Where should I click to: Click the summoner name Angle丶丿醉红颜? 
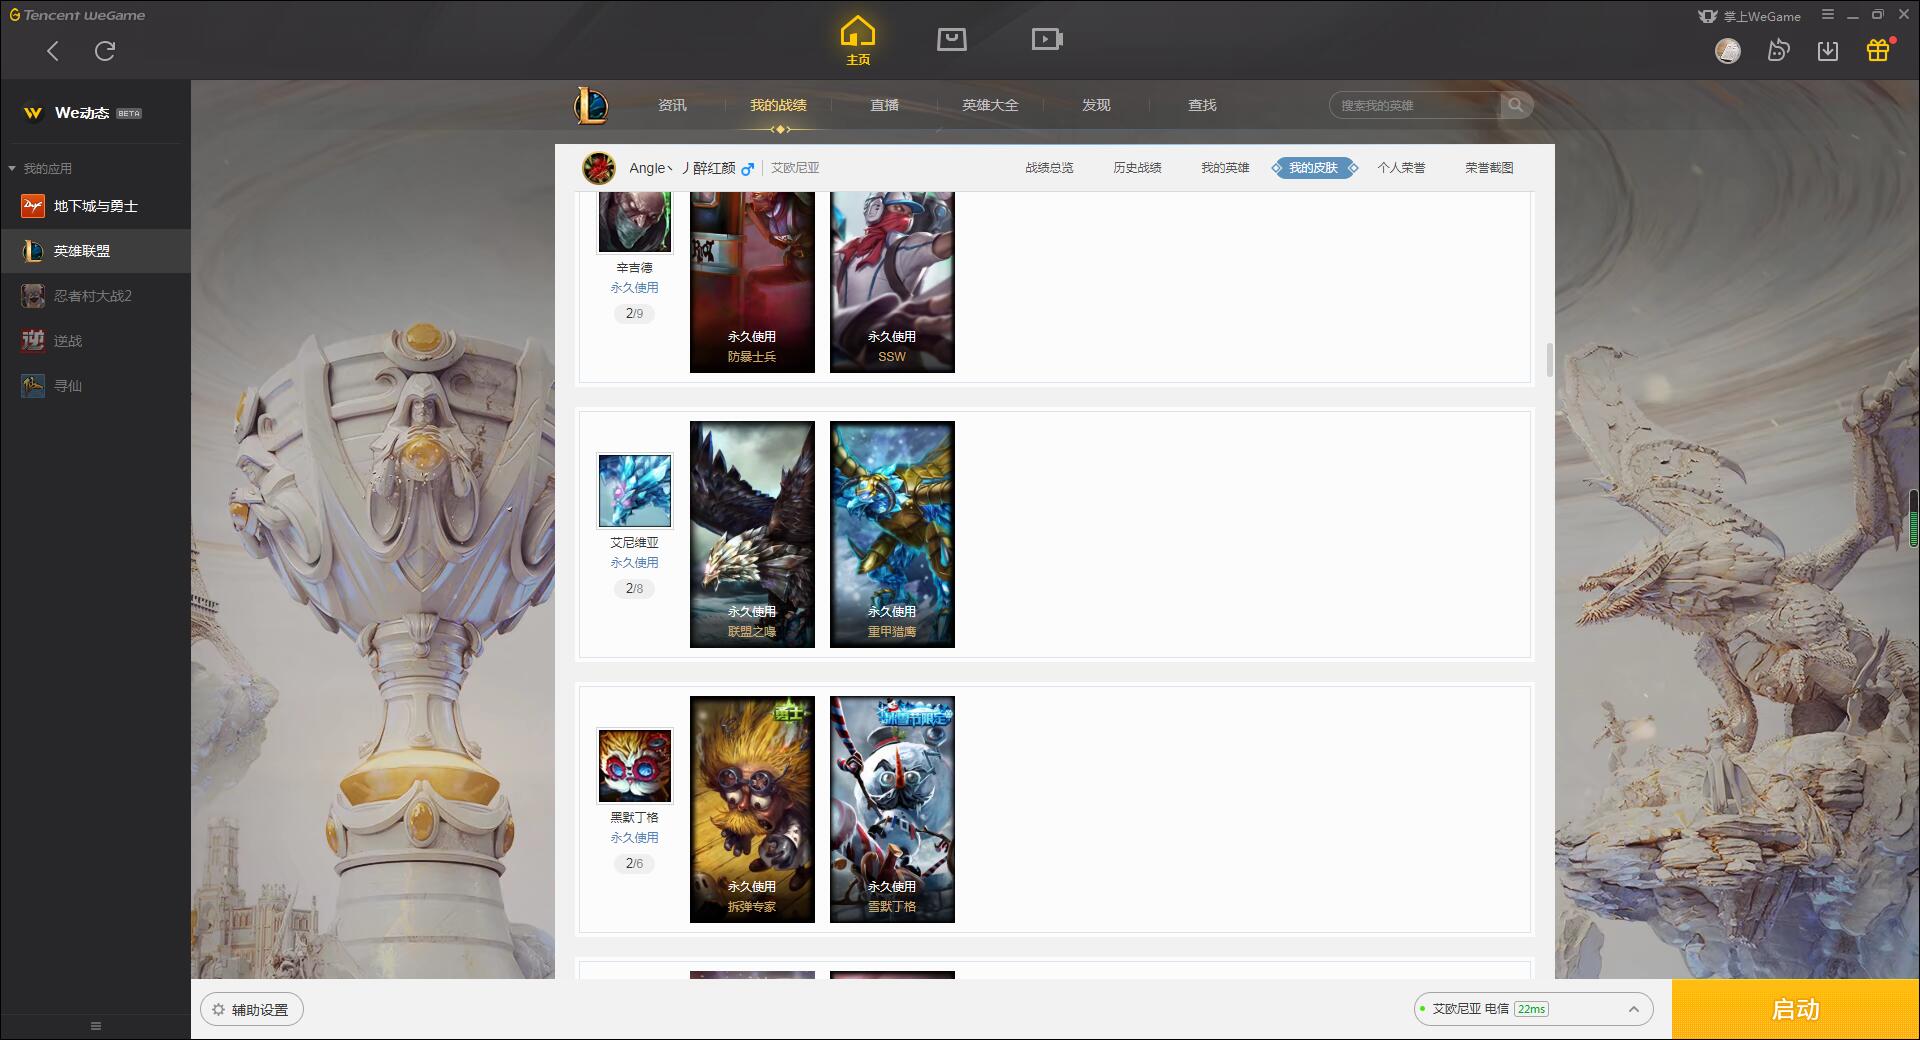coord(682,168)
